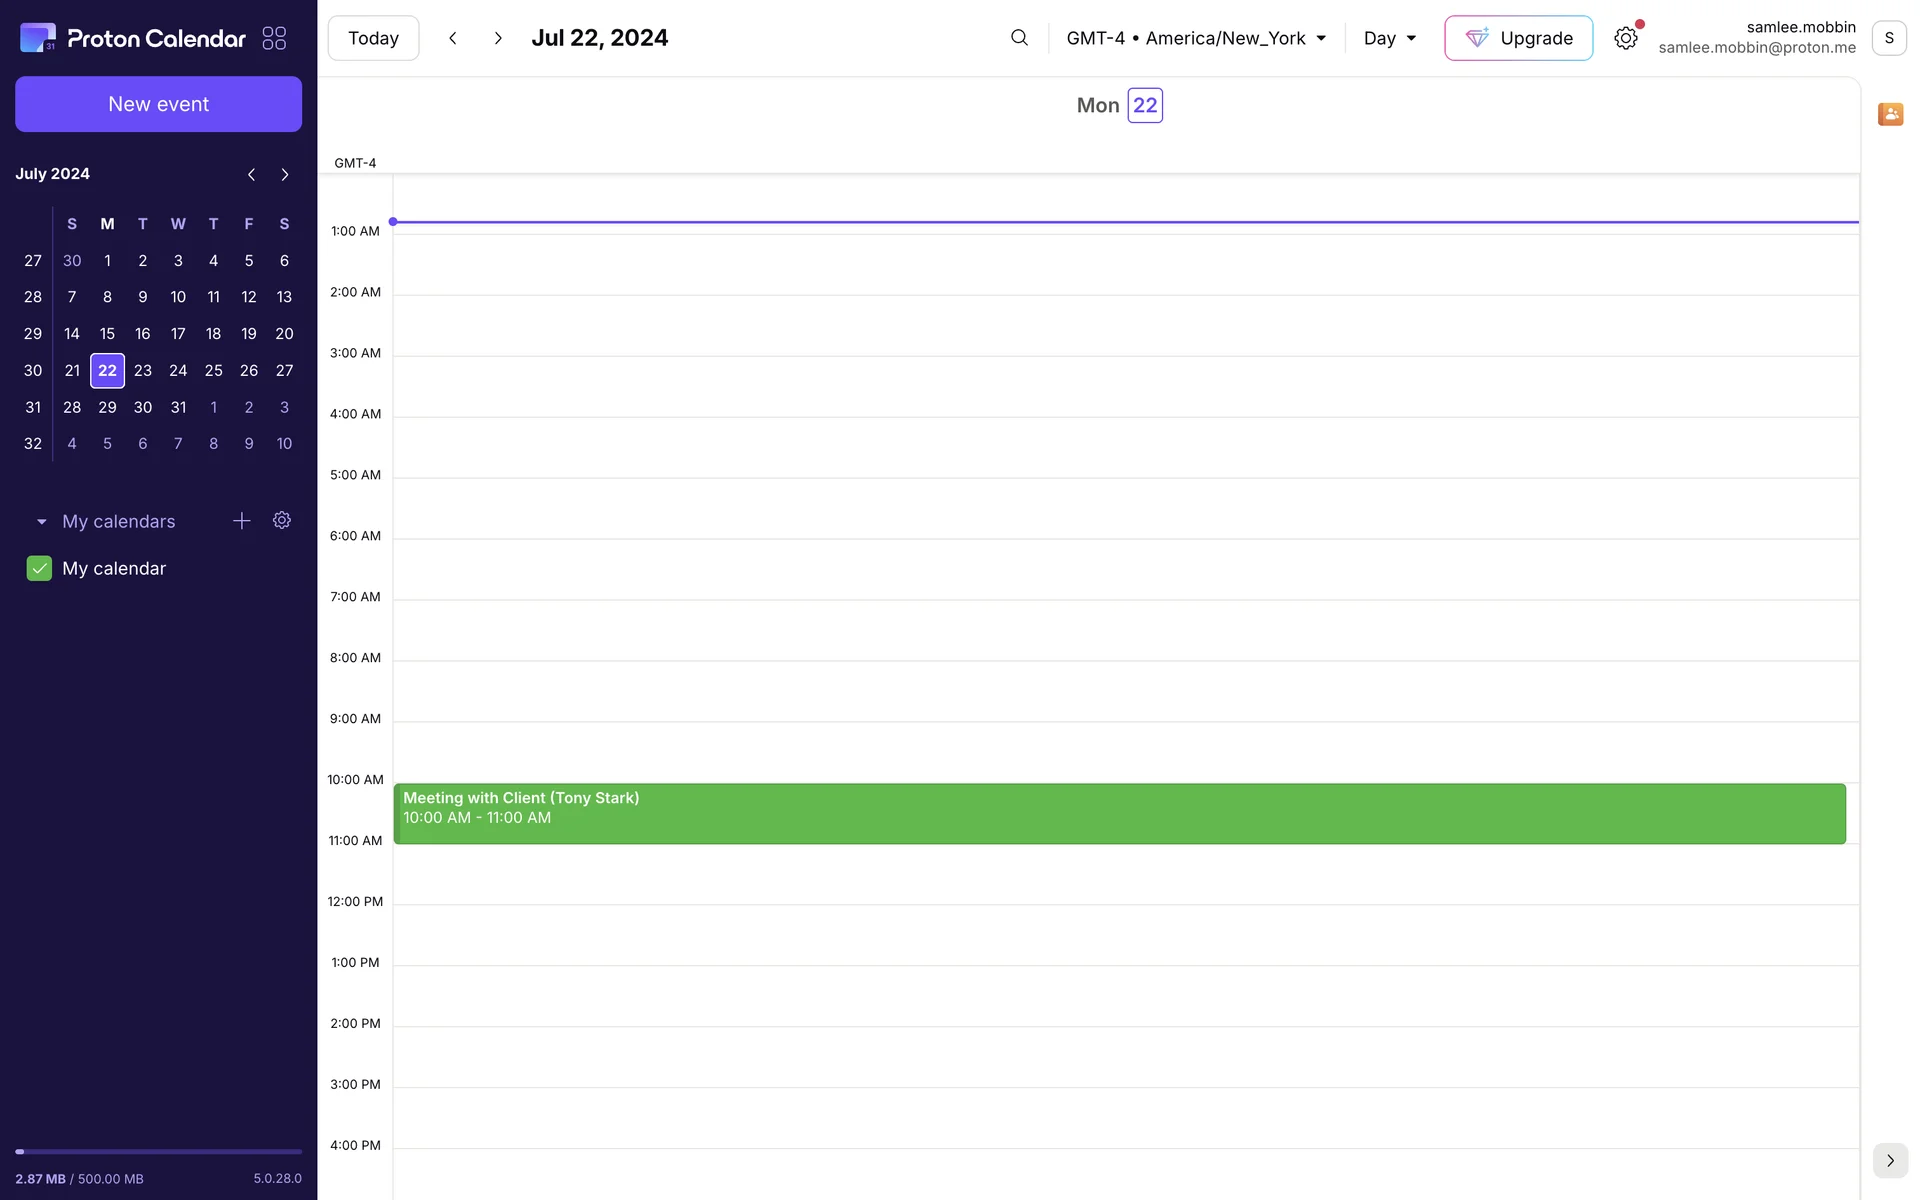Open settings gear in top bar
The image size is (1920, 1200).
pos(1626,38)
